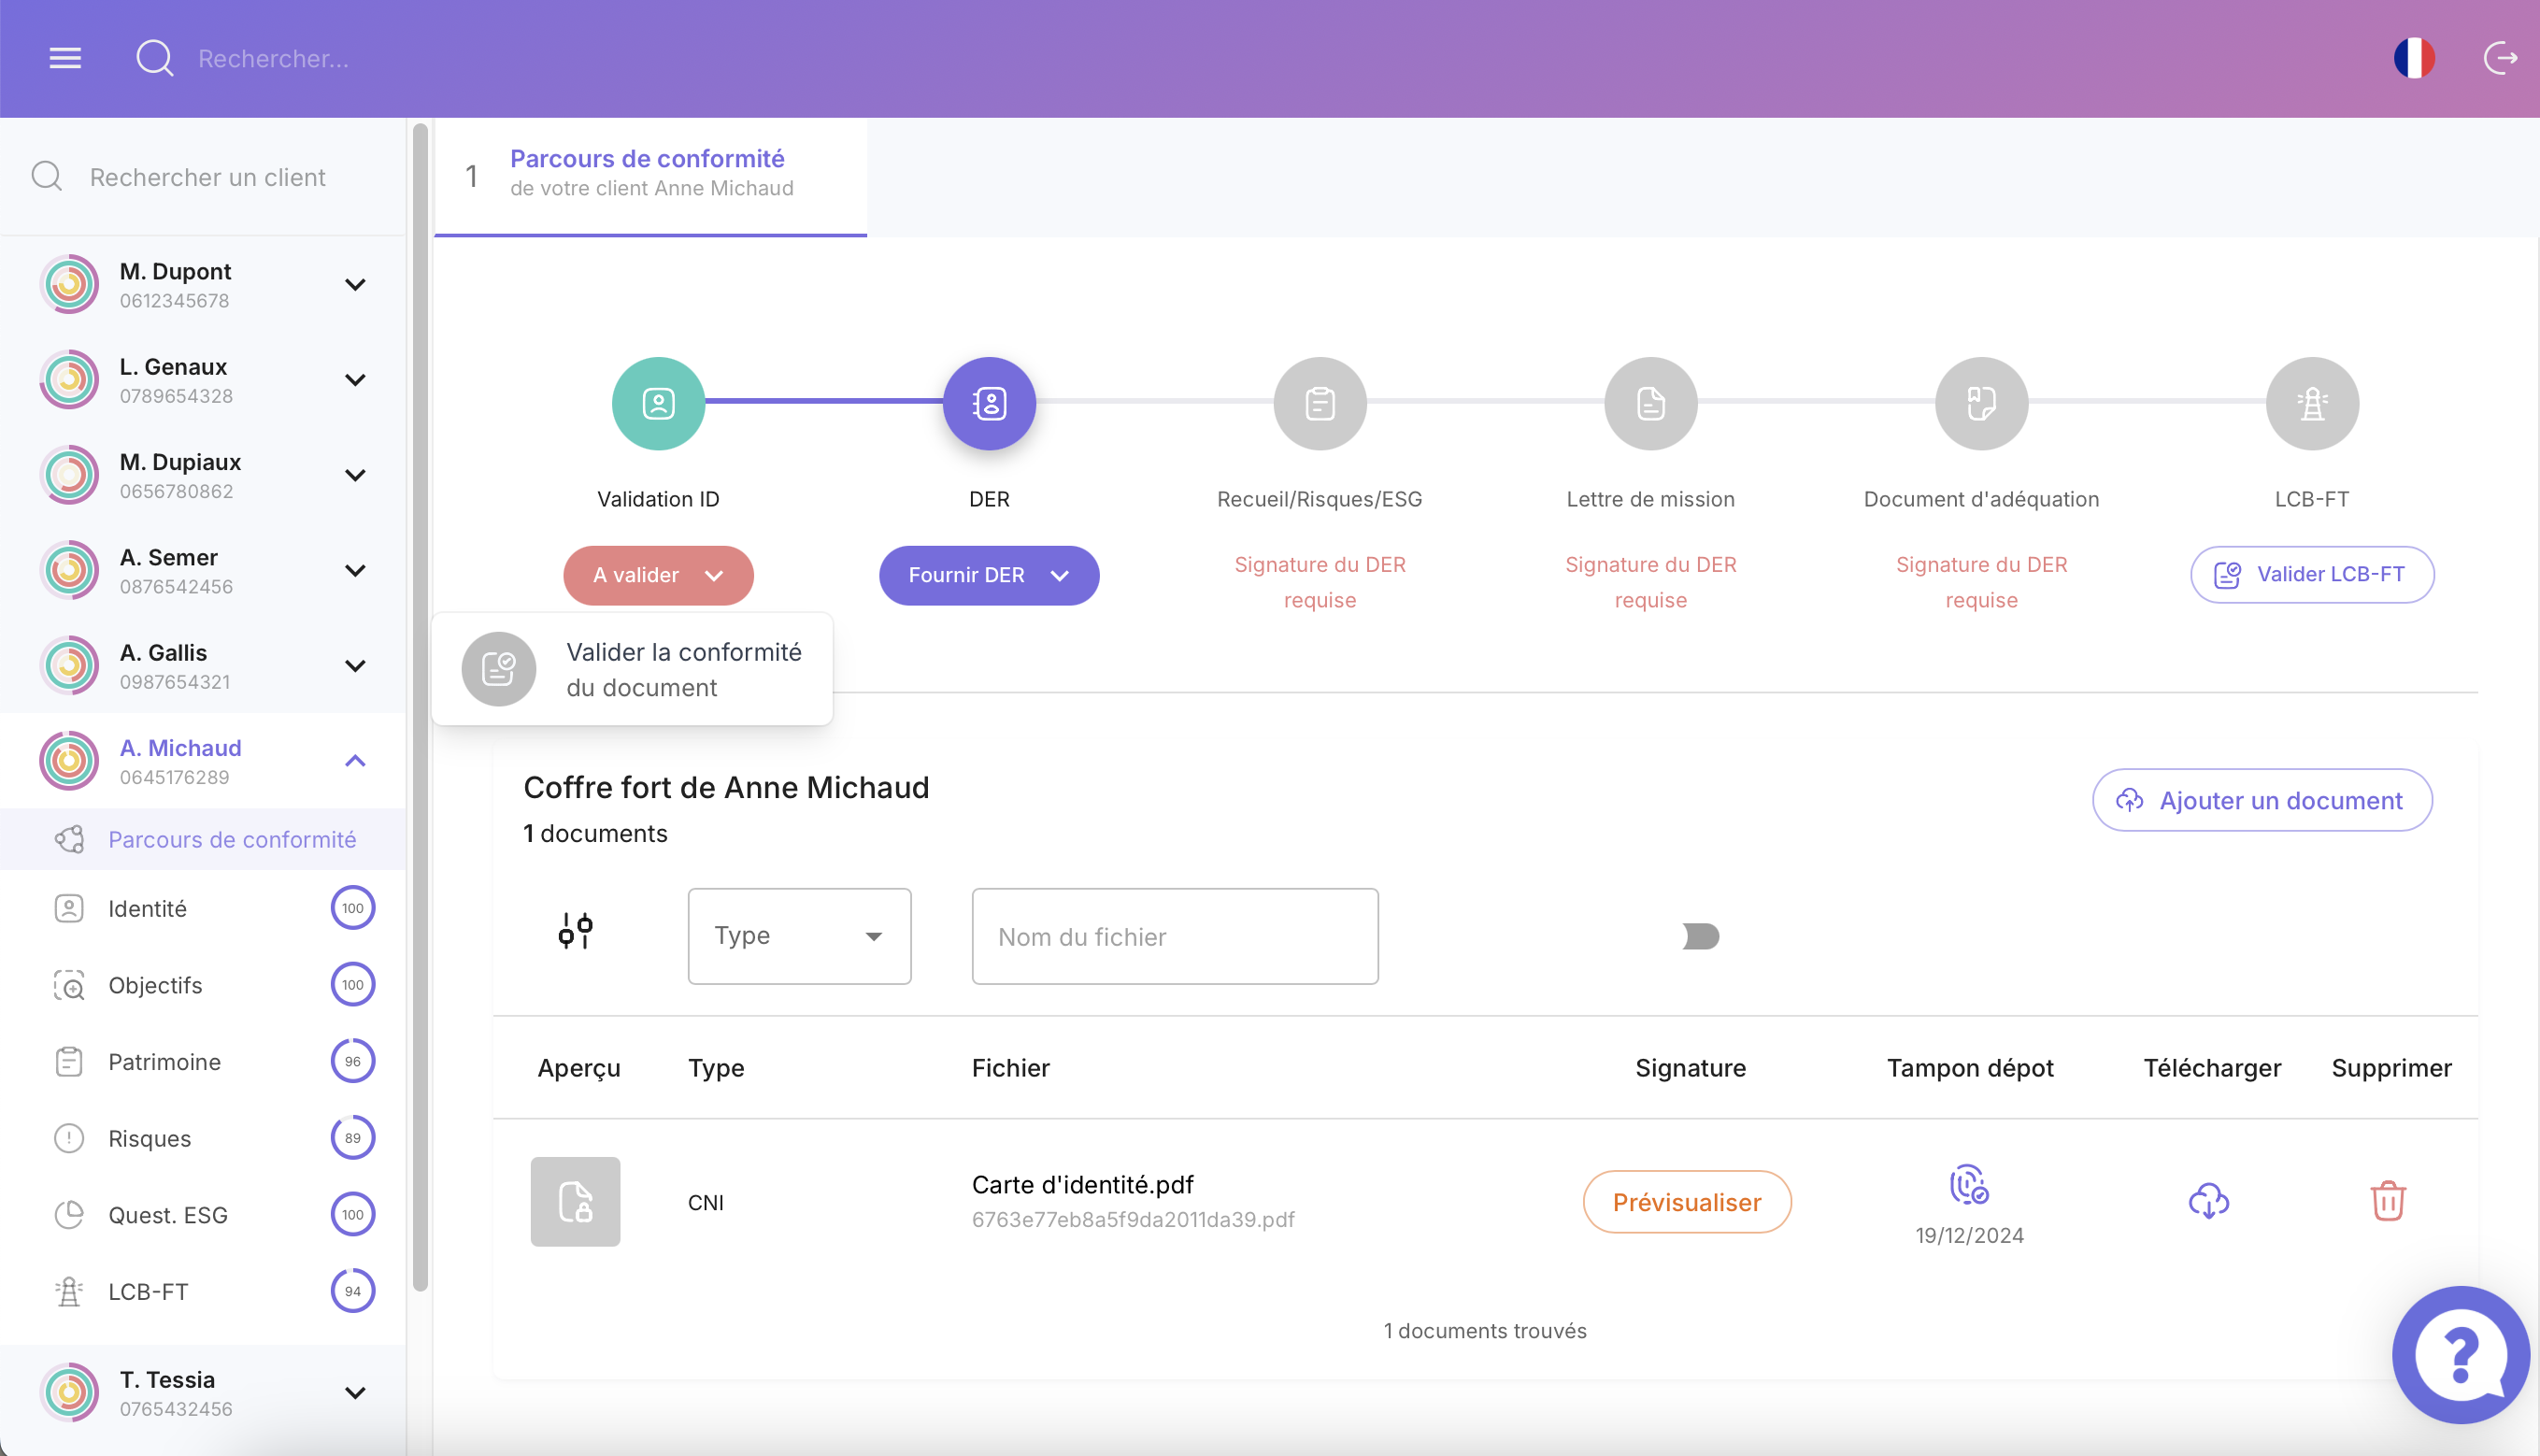The width and height of the screenshot is (2540, 1456).
Task: Click the French flag language icon
Action: 2413,58
